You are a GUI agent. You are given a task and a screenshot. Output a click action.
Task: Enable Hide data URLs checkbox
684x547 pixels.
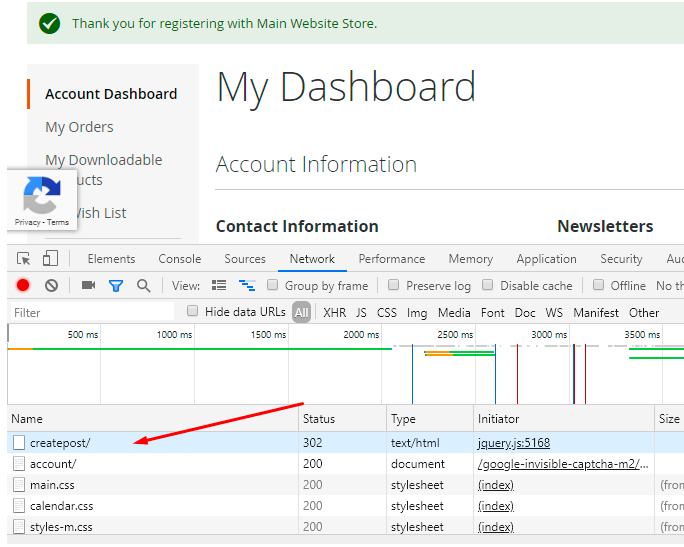(x=193, y=311)
